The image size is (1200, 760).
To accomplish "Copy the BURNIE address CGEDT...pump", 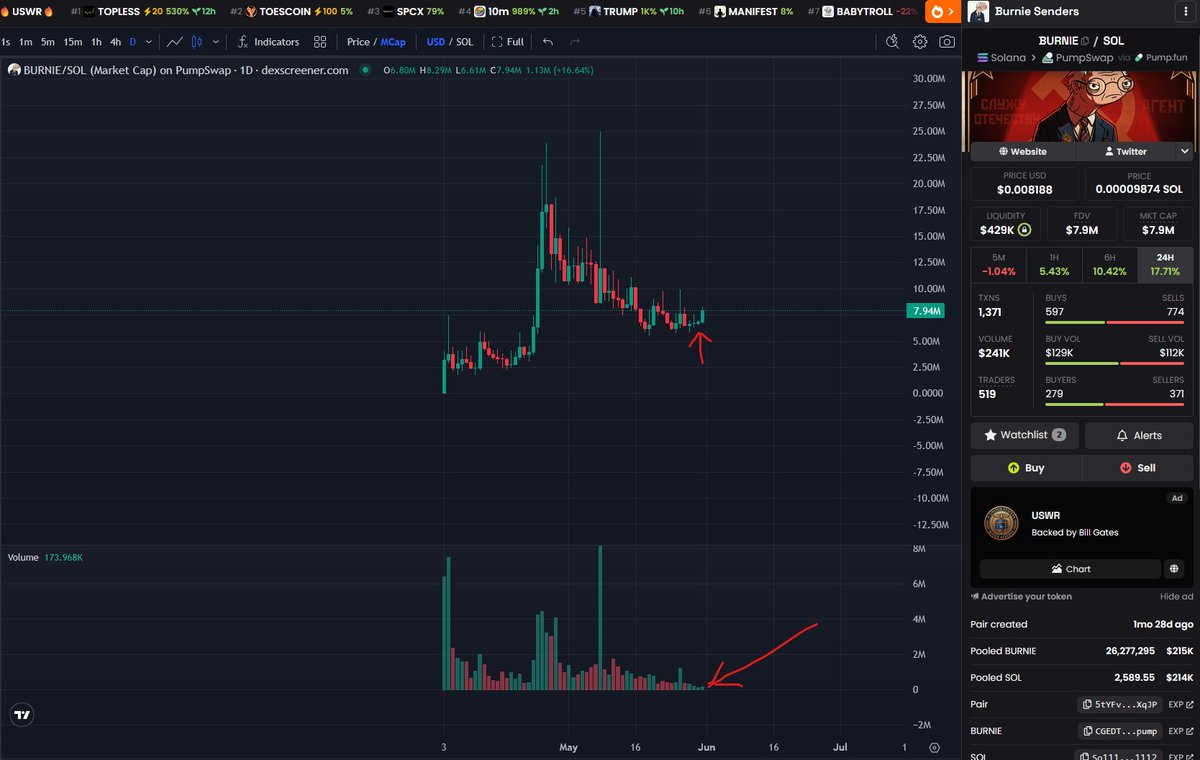I will point(1121,731).
